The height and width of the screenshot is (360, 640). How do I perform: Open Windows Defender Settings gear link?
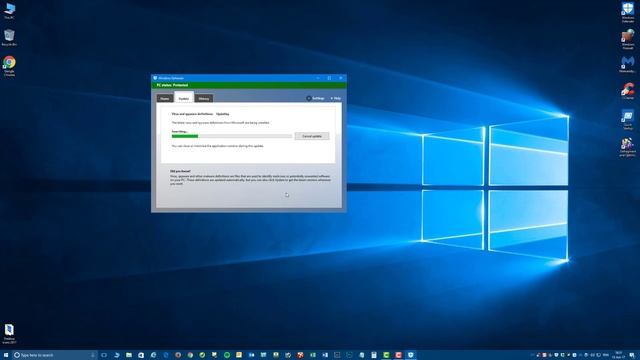[x=316, y=98]
